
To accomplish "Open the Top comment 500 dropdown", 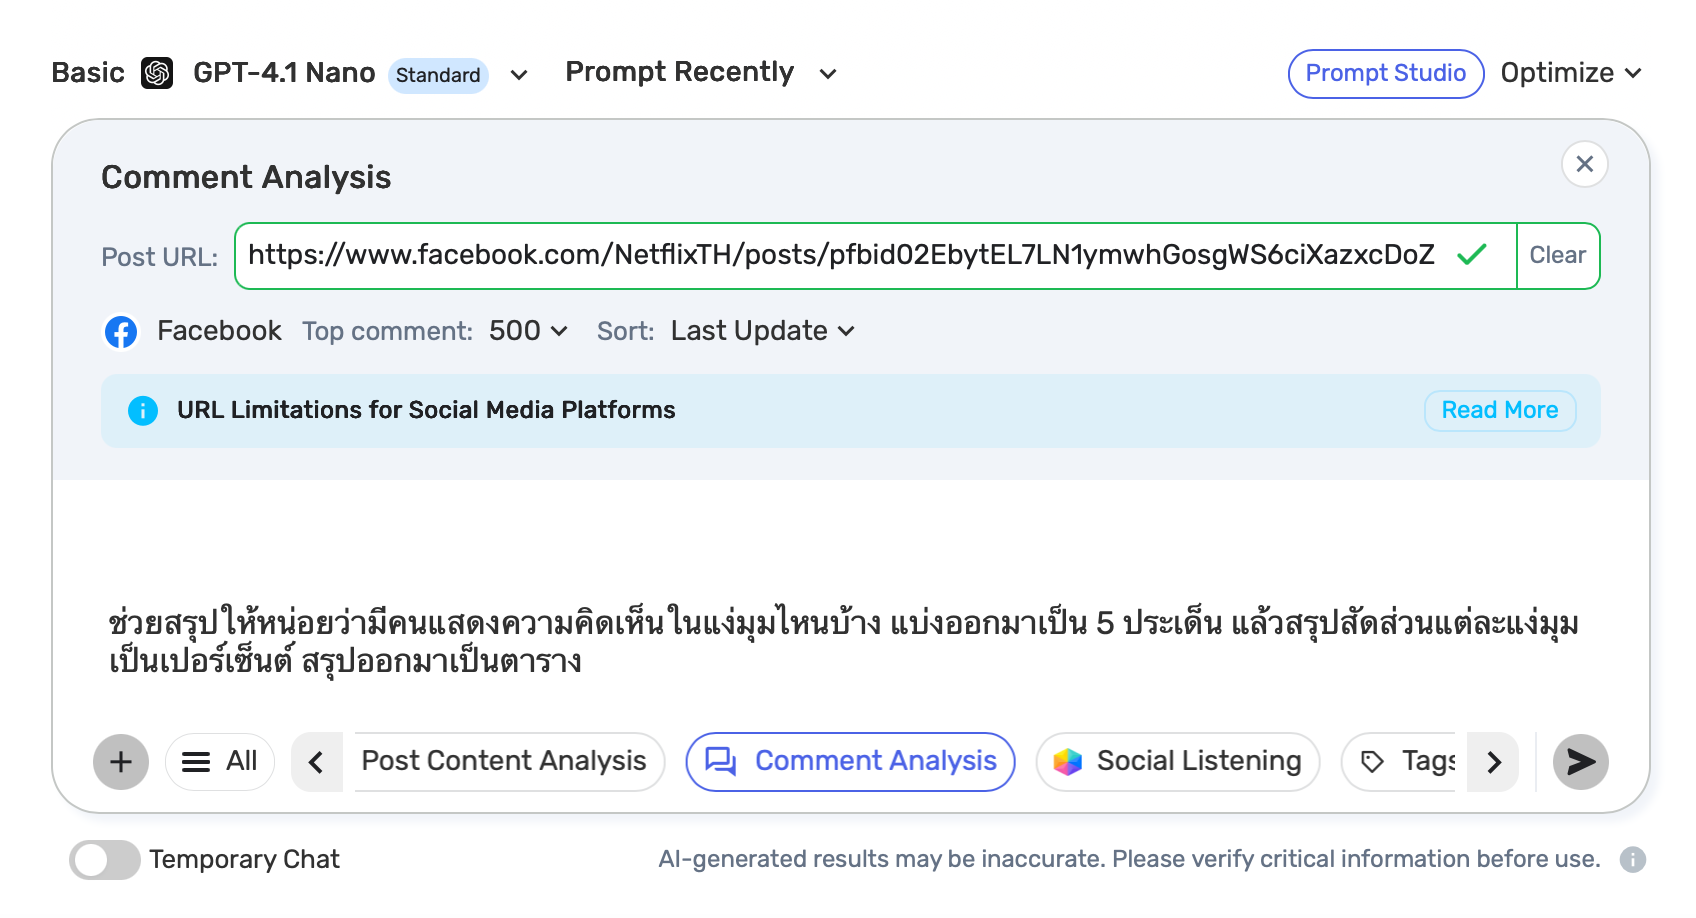I will [x=529, y=331].
